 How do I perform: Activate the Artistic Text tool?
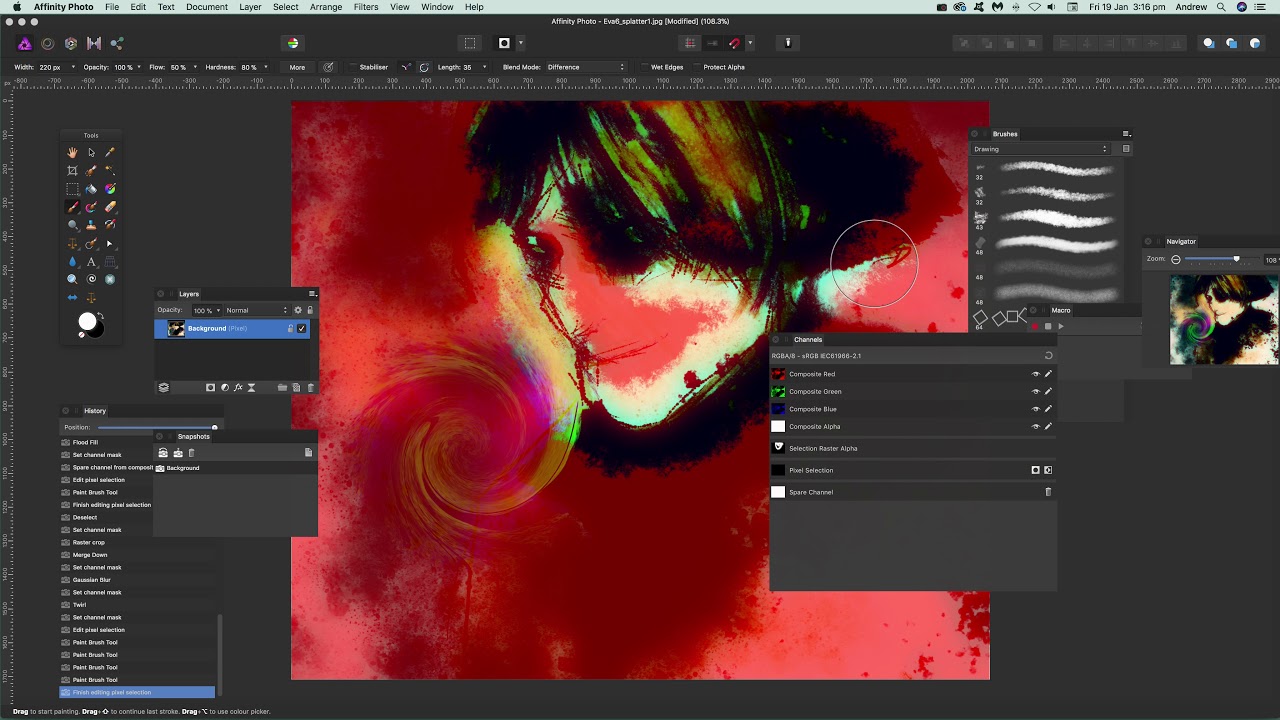point(91,262)
